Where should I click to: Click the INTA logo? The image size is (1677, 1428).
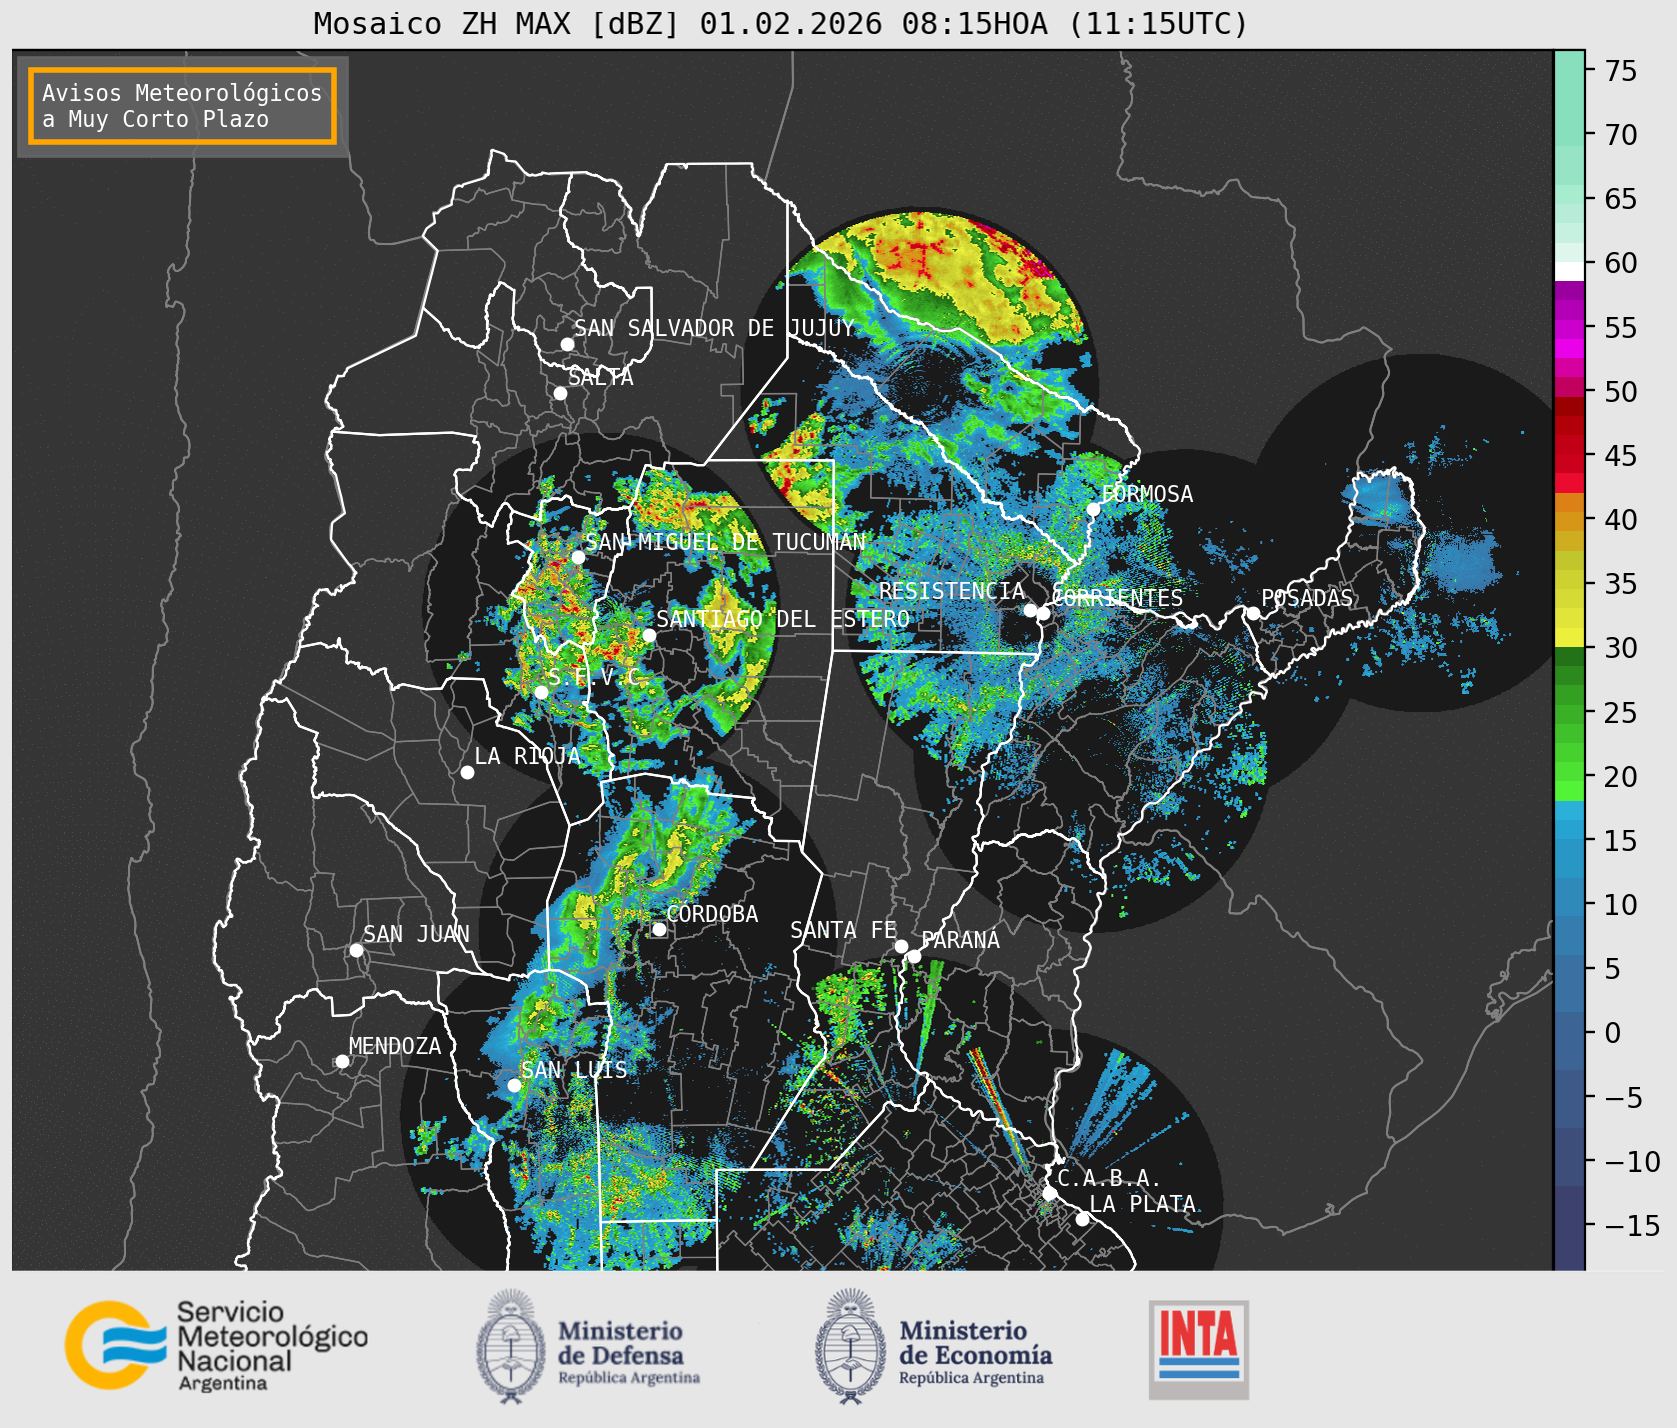click(x=1198, y=1349)
